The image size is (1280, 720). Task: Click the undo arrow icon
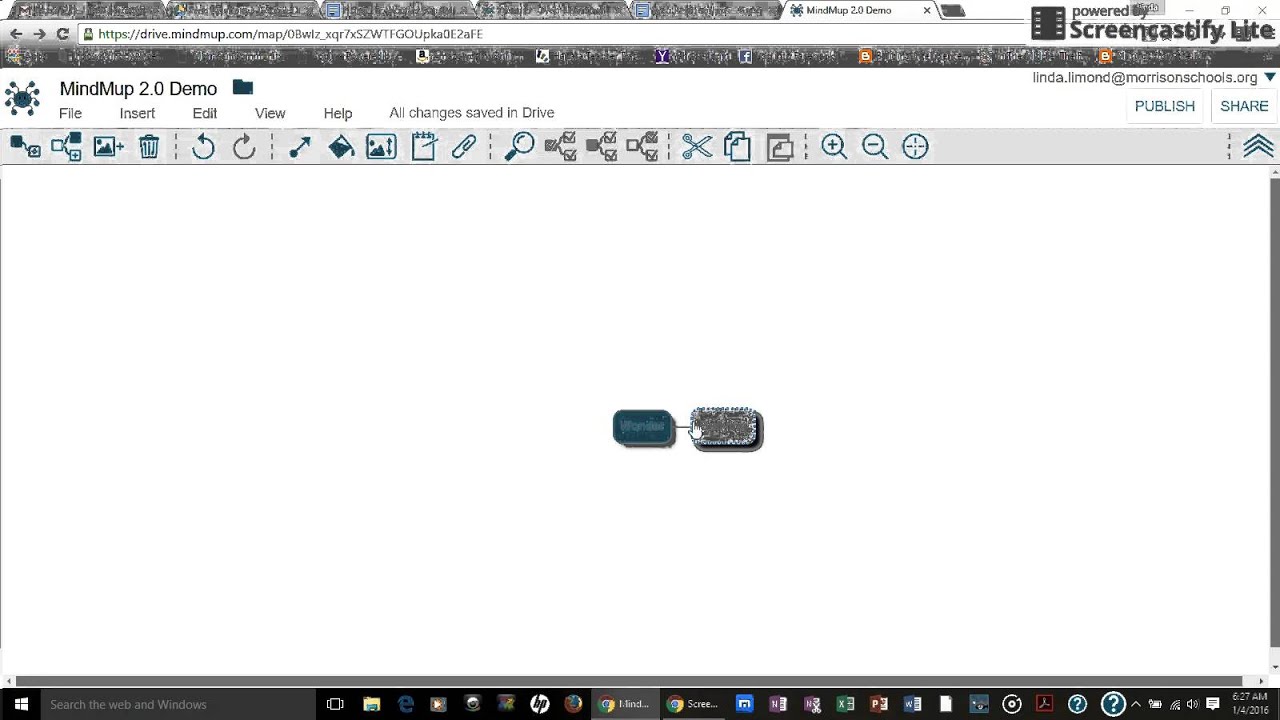203,147
